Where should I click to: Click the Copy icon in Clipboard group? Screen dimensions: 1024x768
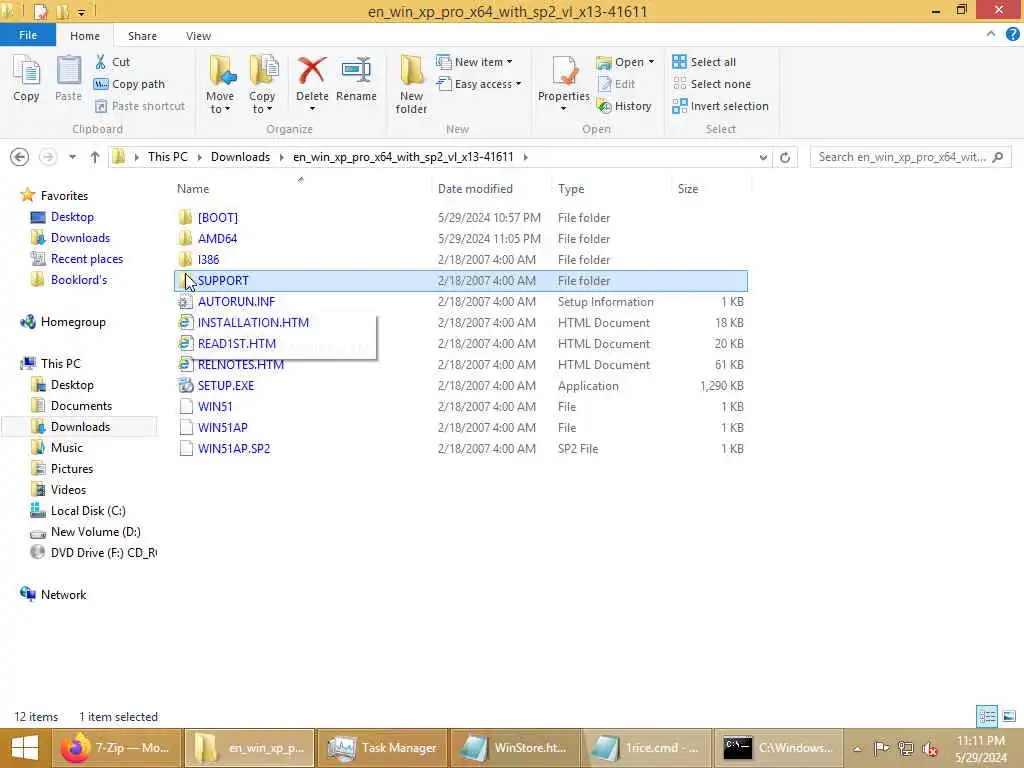26,79
